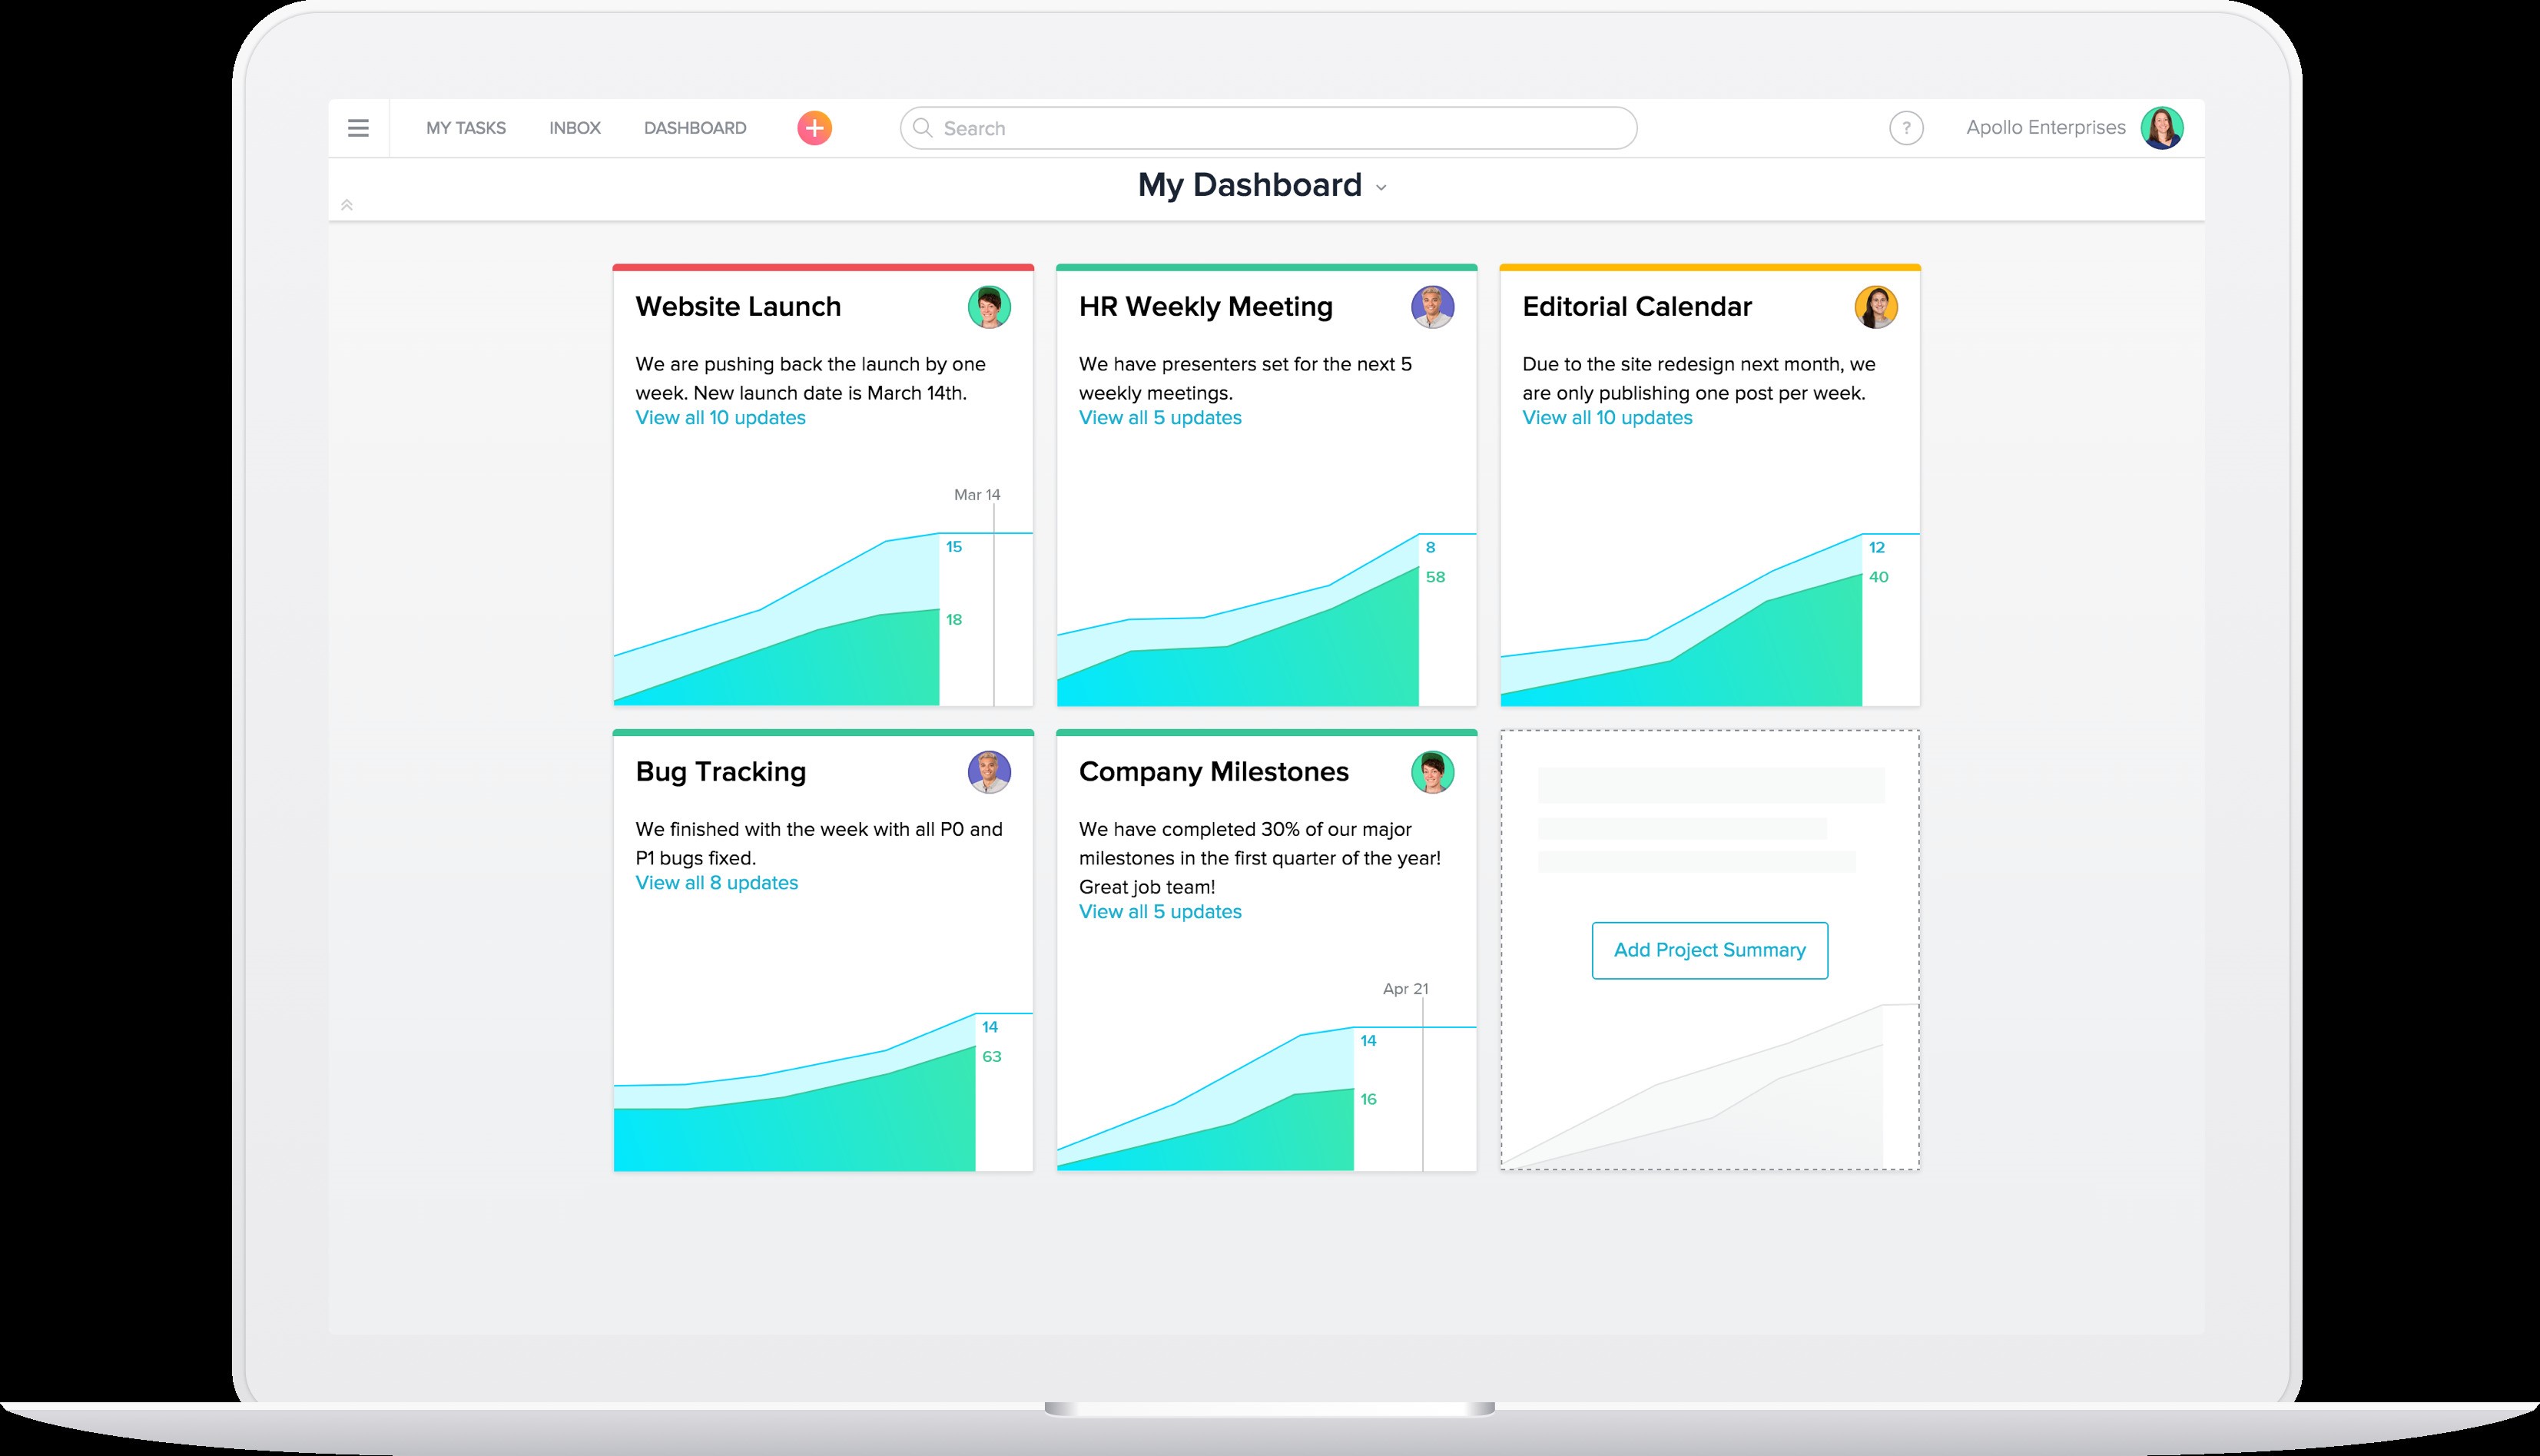Click your profile avatar next to Apollo Enterprises
The height and width of the screenshot is (1456, 2540).
pos(2165,127)
